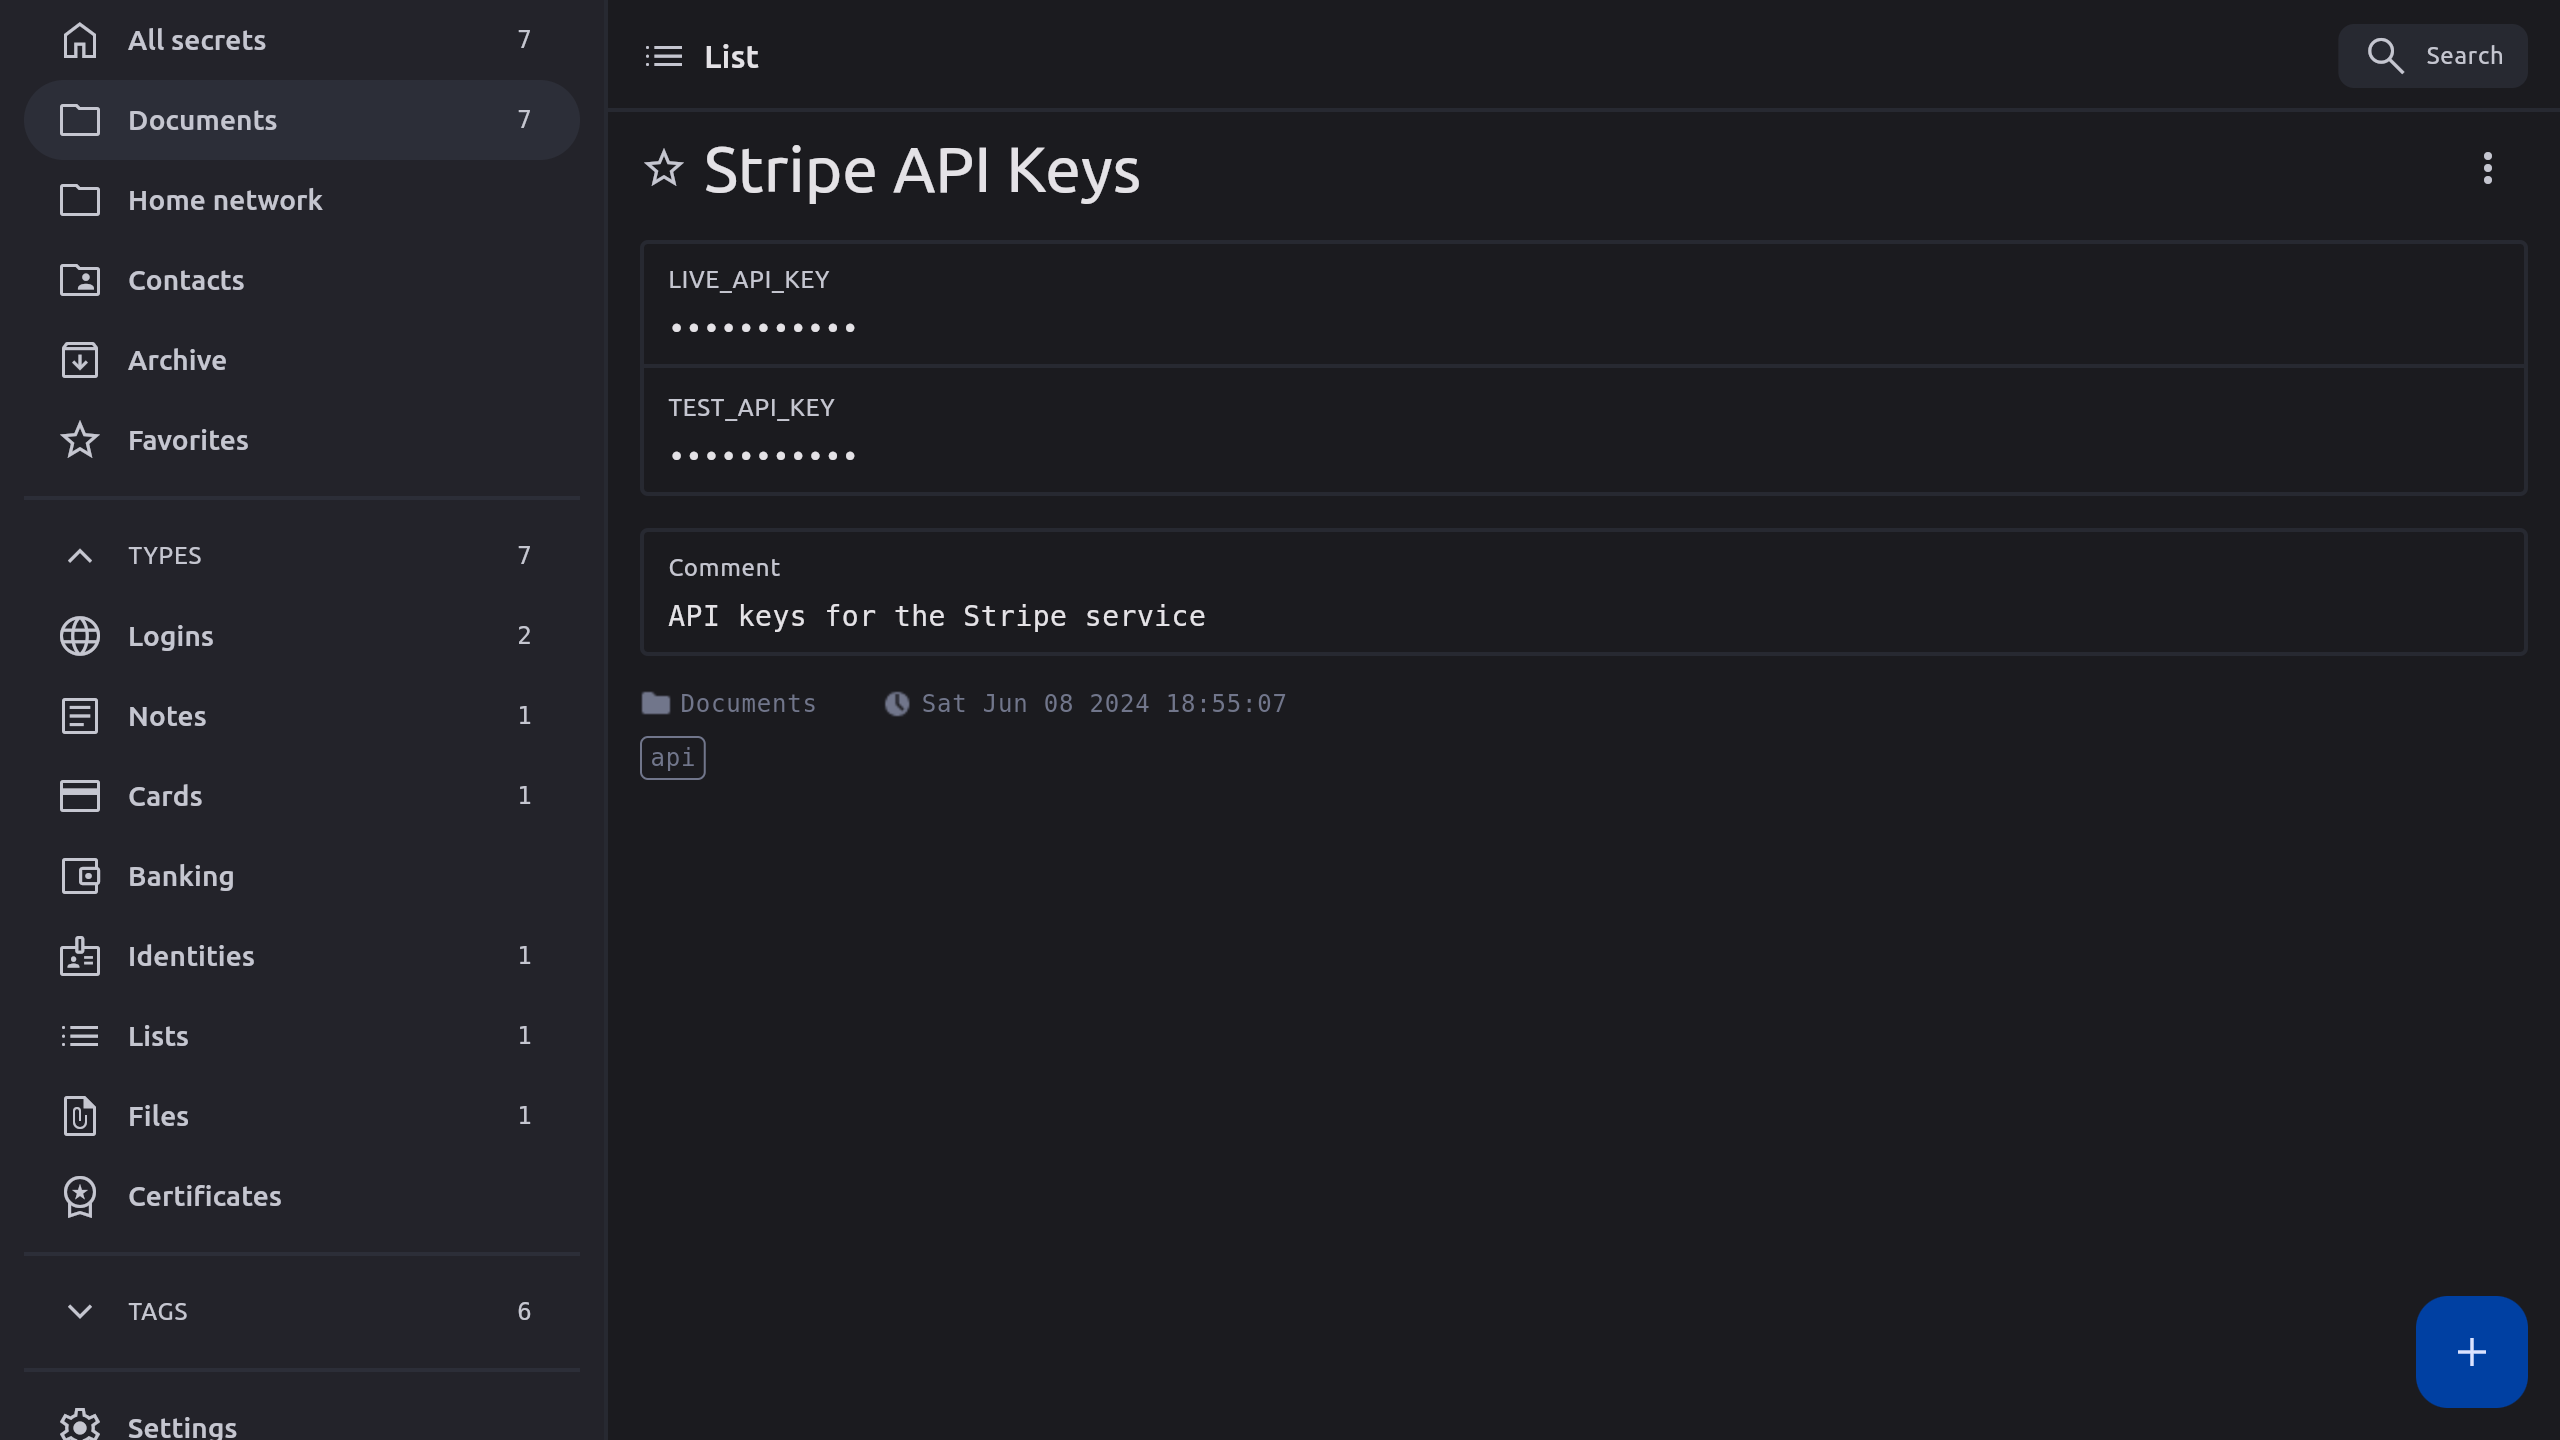Viewport: 2560px width, 1440px height.
Task: Click the search magnifier icon
Action: [x=2385, y=56]
